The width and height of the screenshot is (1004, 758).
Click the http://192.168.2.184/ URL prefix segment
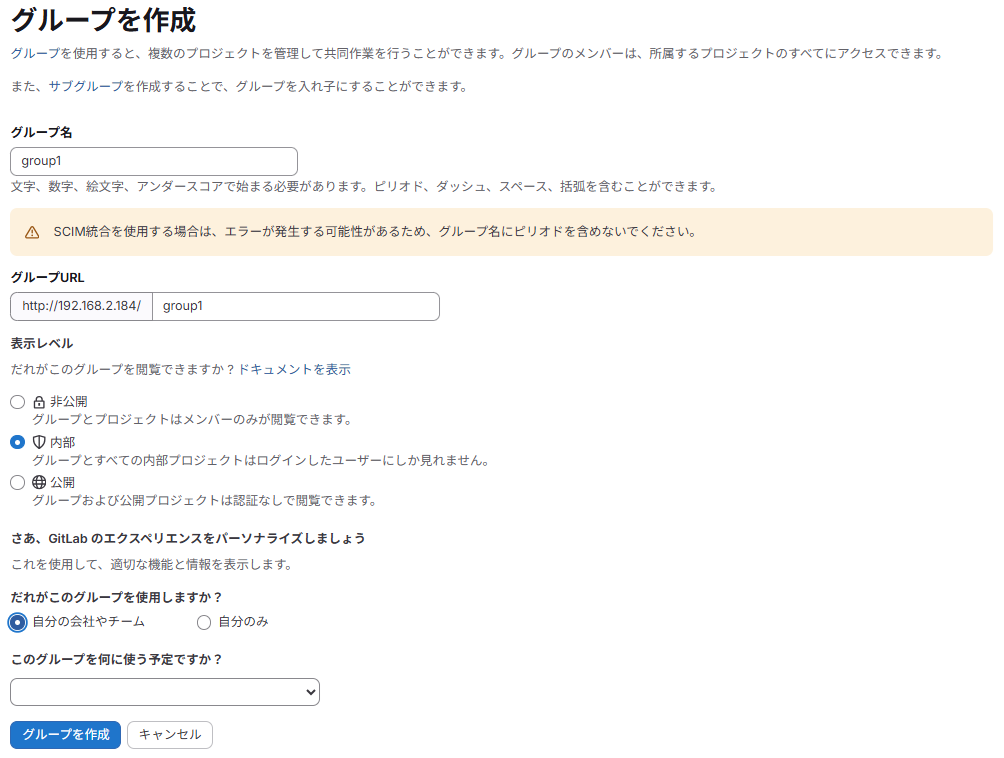80,306
